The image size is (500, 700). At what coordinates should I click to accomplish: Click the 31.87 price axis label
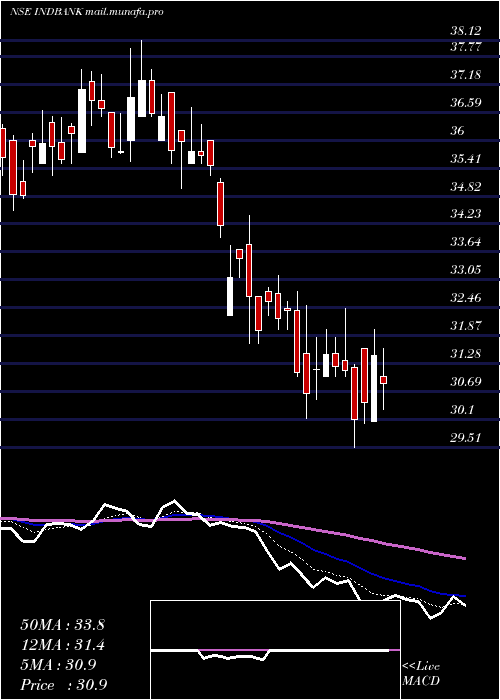[466, 326]
